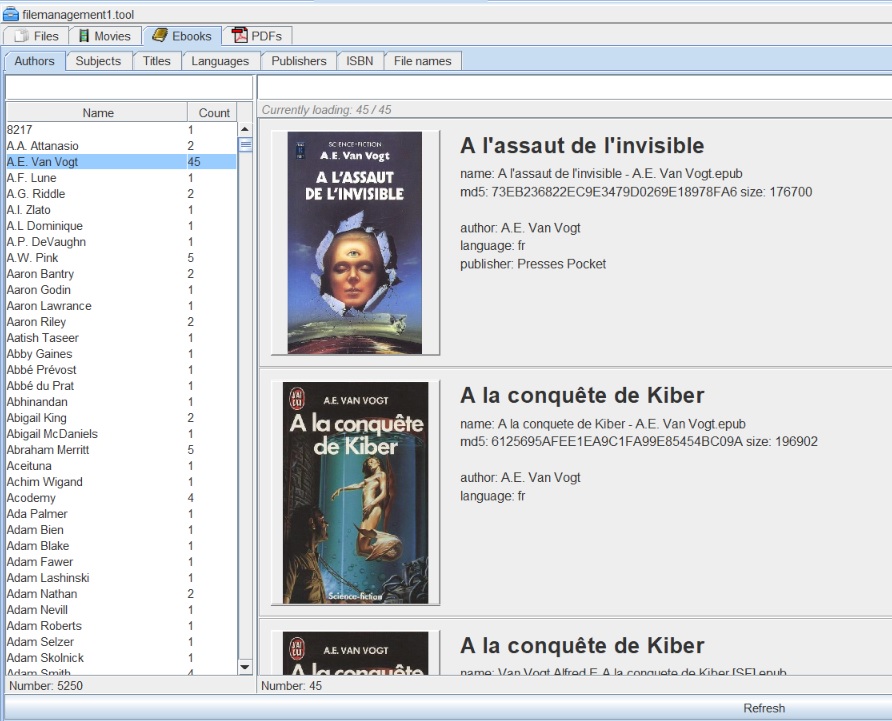Select author "Adam Nevill"
This screenshot has height=721, width=892.
click(x=121, y=609)
